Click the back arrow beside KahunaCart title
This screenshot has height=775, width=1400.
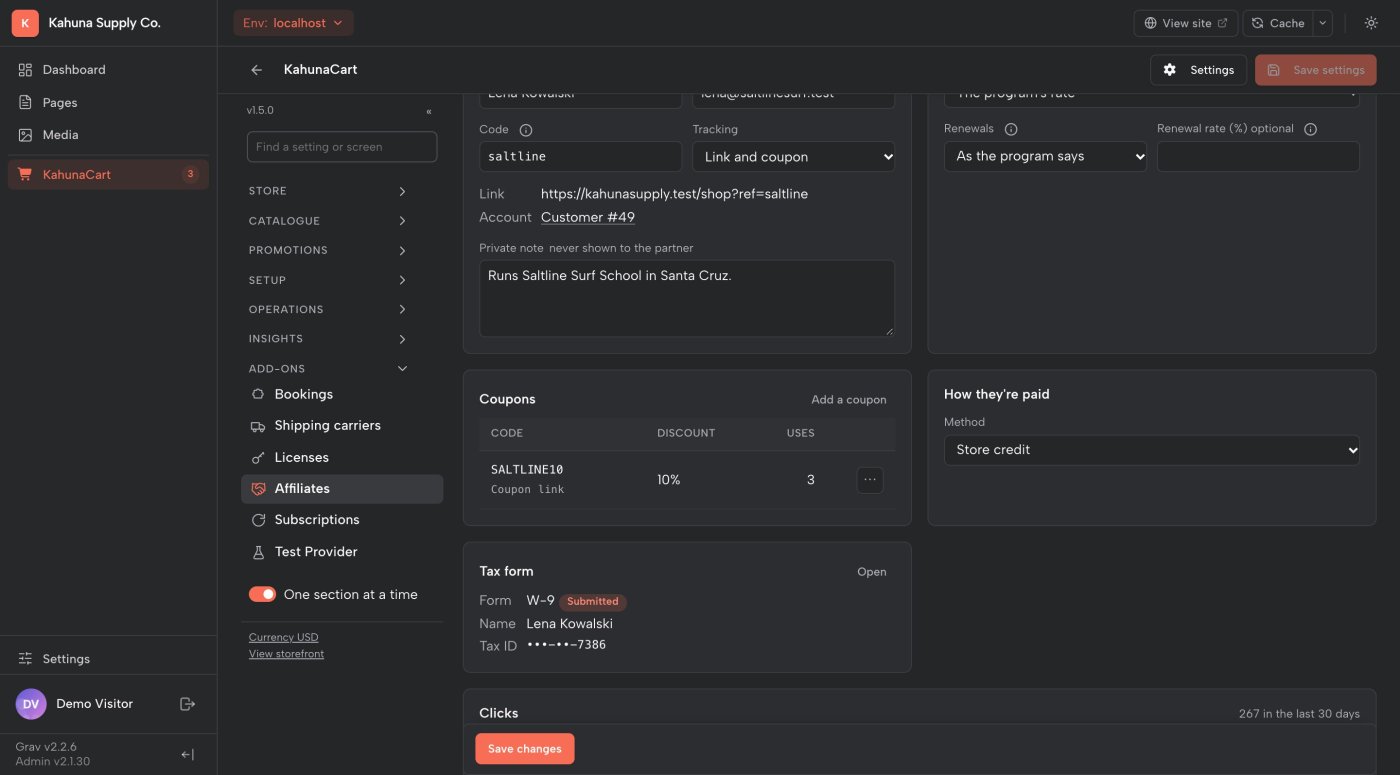click(x=257, y=70)
